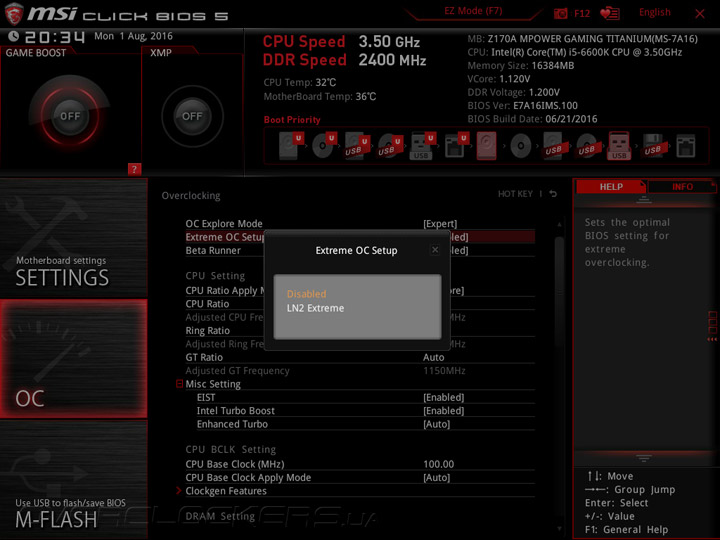Screen dimensions: 720x540
Task: Click help panel top scroll handle
Action: (x=643, y=200)
